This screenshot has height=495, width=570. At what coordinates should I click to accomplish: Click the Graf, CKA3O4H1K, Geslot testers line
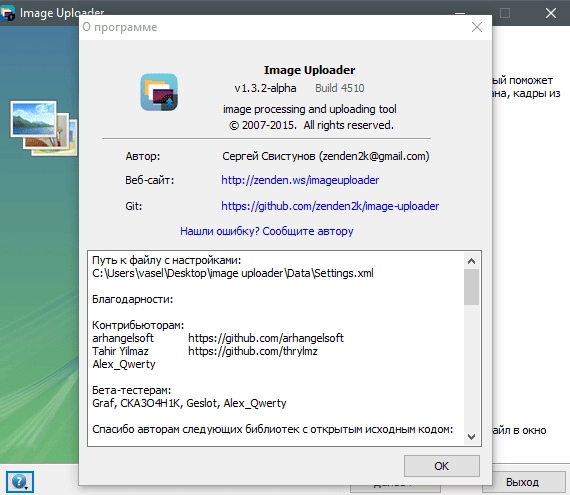point(189,403)
